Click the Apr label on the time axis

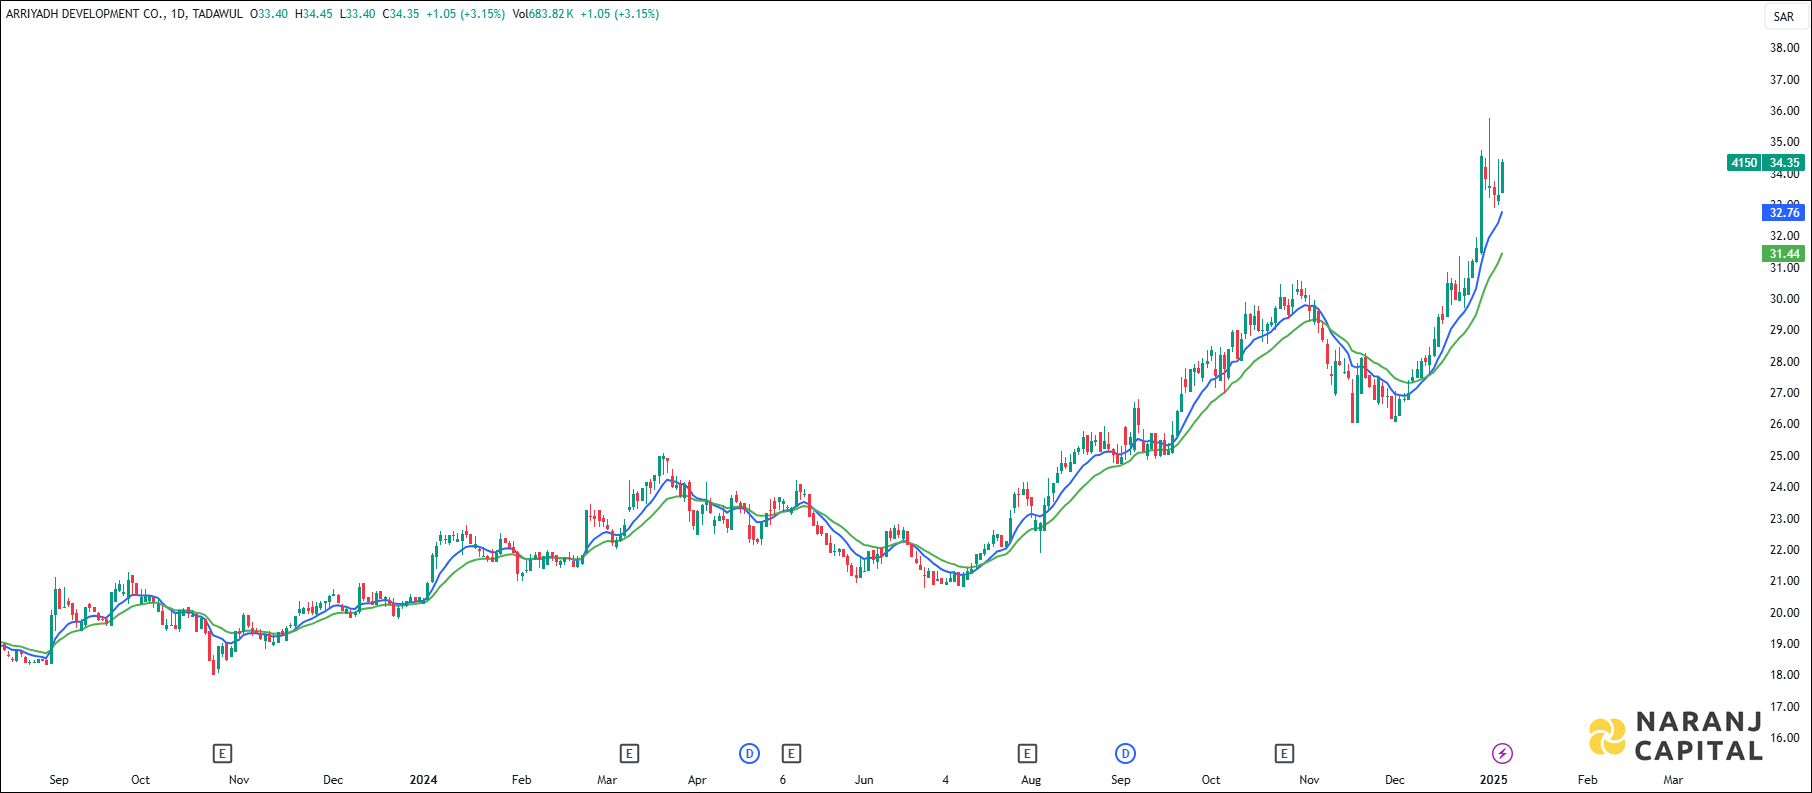pyautogui.click(x=697, y=780)
